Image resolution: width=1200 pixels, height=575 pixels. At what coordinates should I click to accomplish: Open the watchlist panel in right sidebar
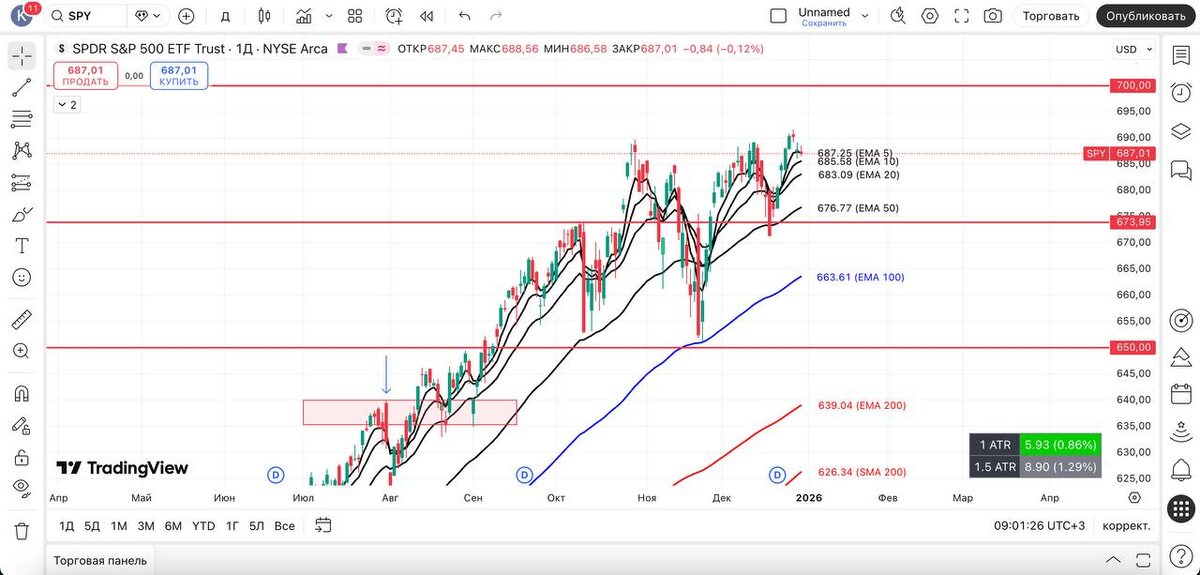coord(1181,56)
